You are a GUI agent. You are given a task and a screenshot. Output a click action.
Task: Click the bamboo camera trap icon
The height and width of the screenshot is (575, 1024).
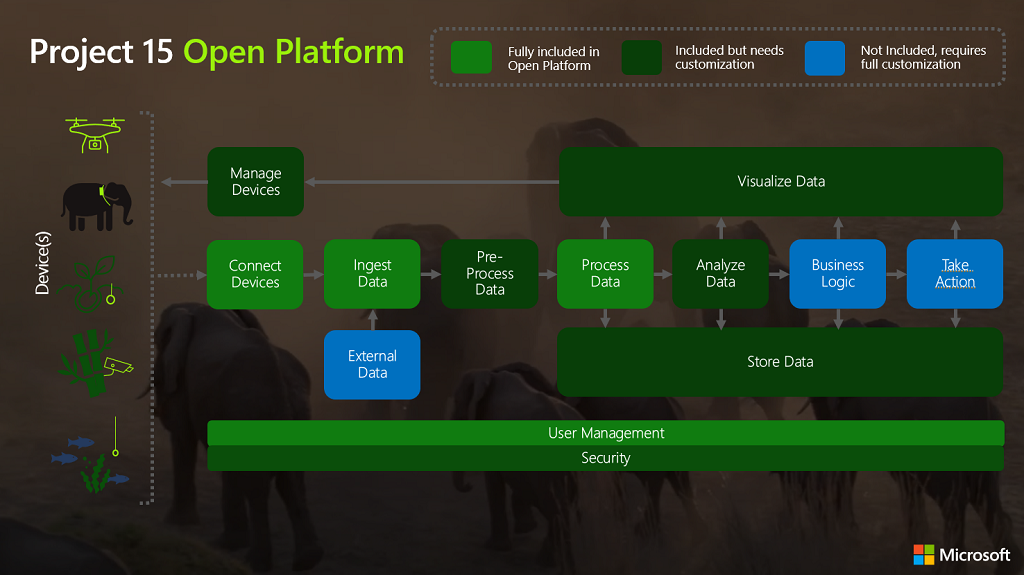pos(96,364)
